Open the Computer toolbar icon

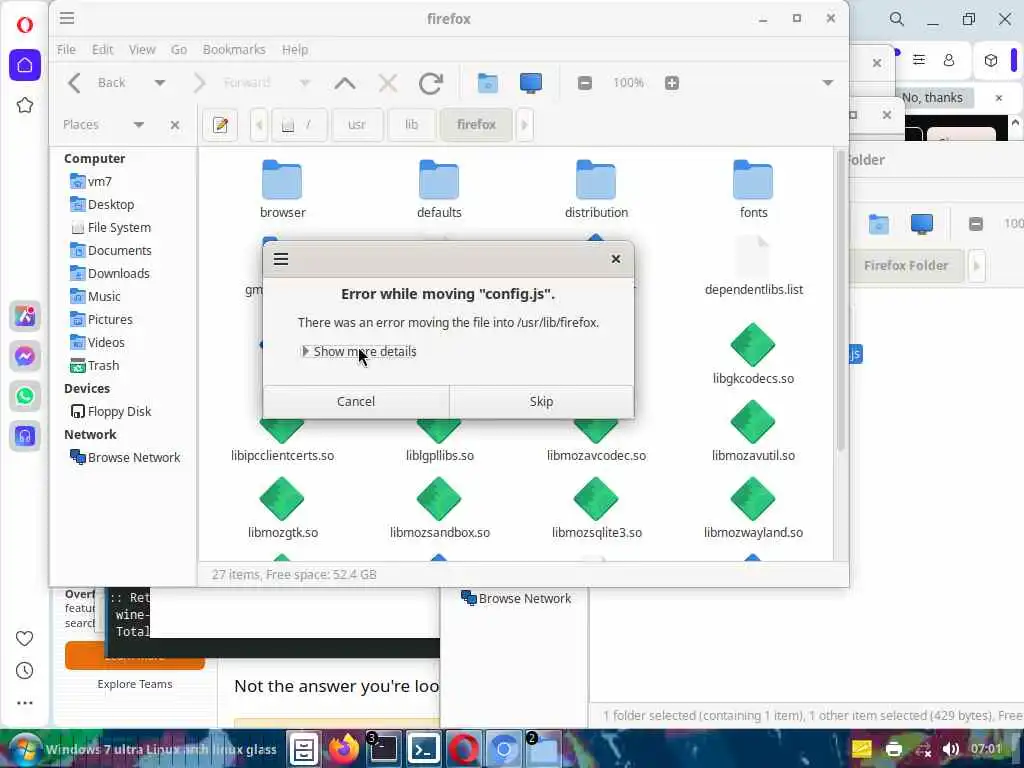click(531, 83)
